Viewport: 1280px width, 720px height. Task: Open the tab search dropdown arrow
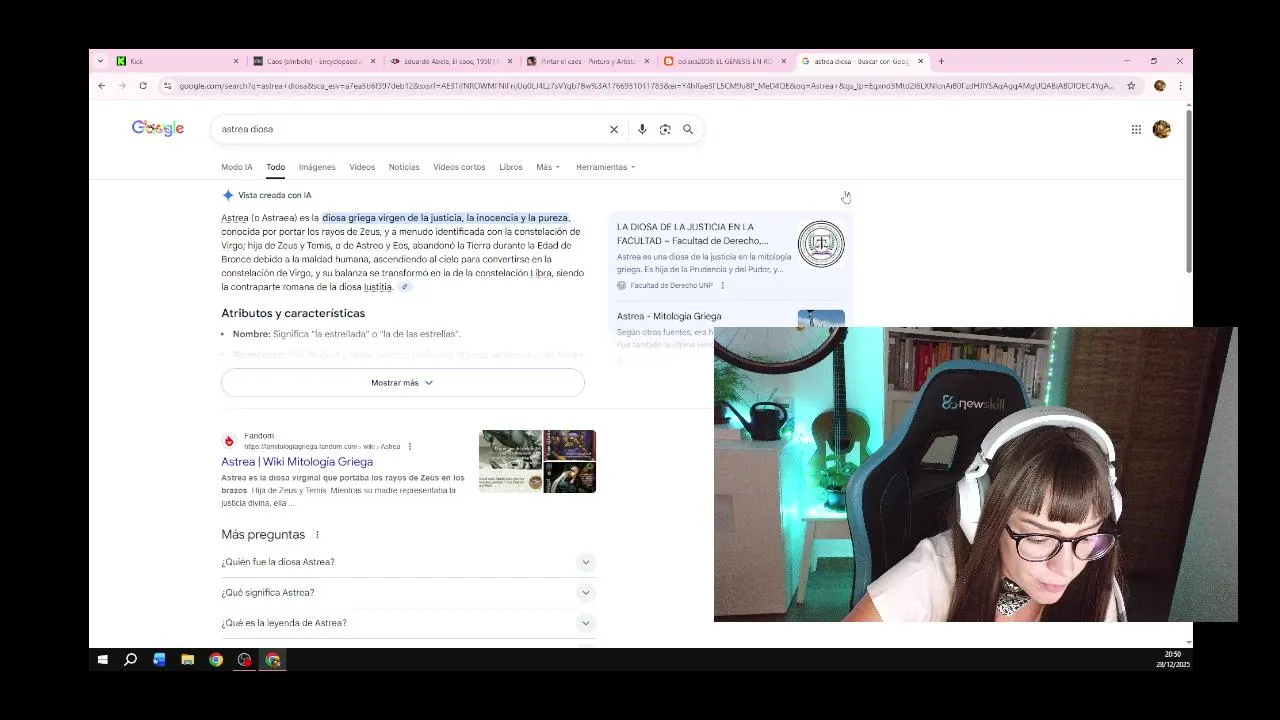100,61
